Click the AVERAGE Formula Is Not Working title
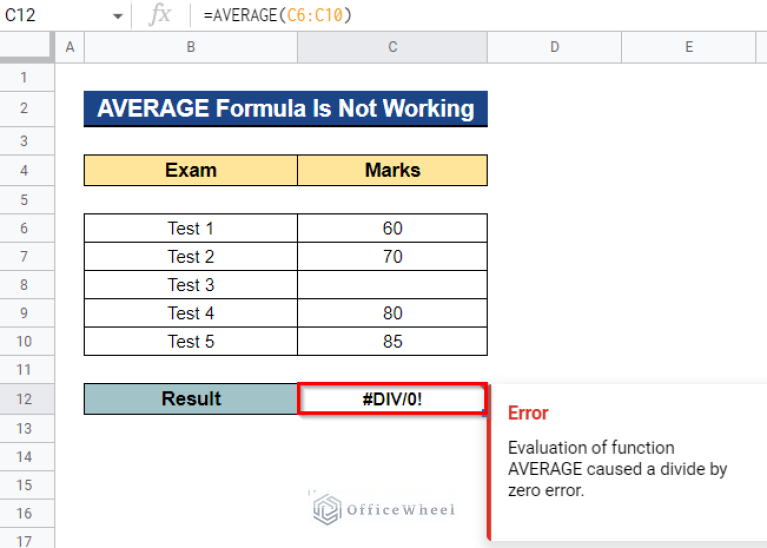767x548 pixels. tap(285, 109)
